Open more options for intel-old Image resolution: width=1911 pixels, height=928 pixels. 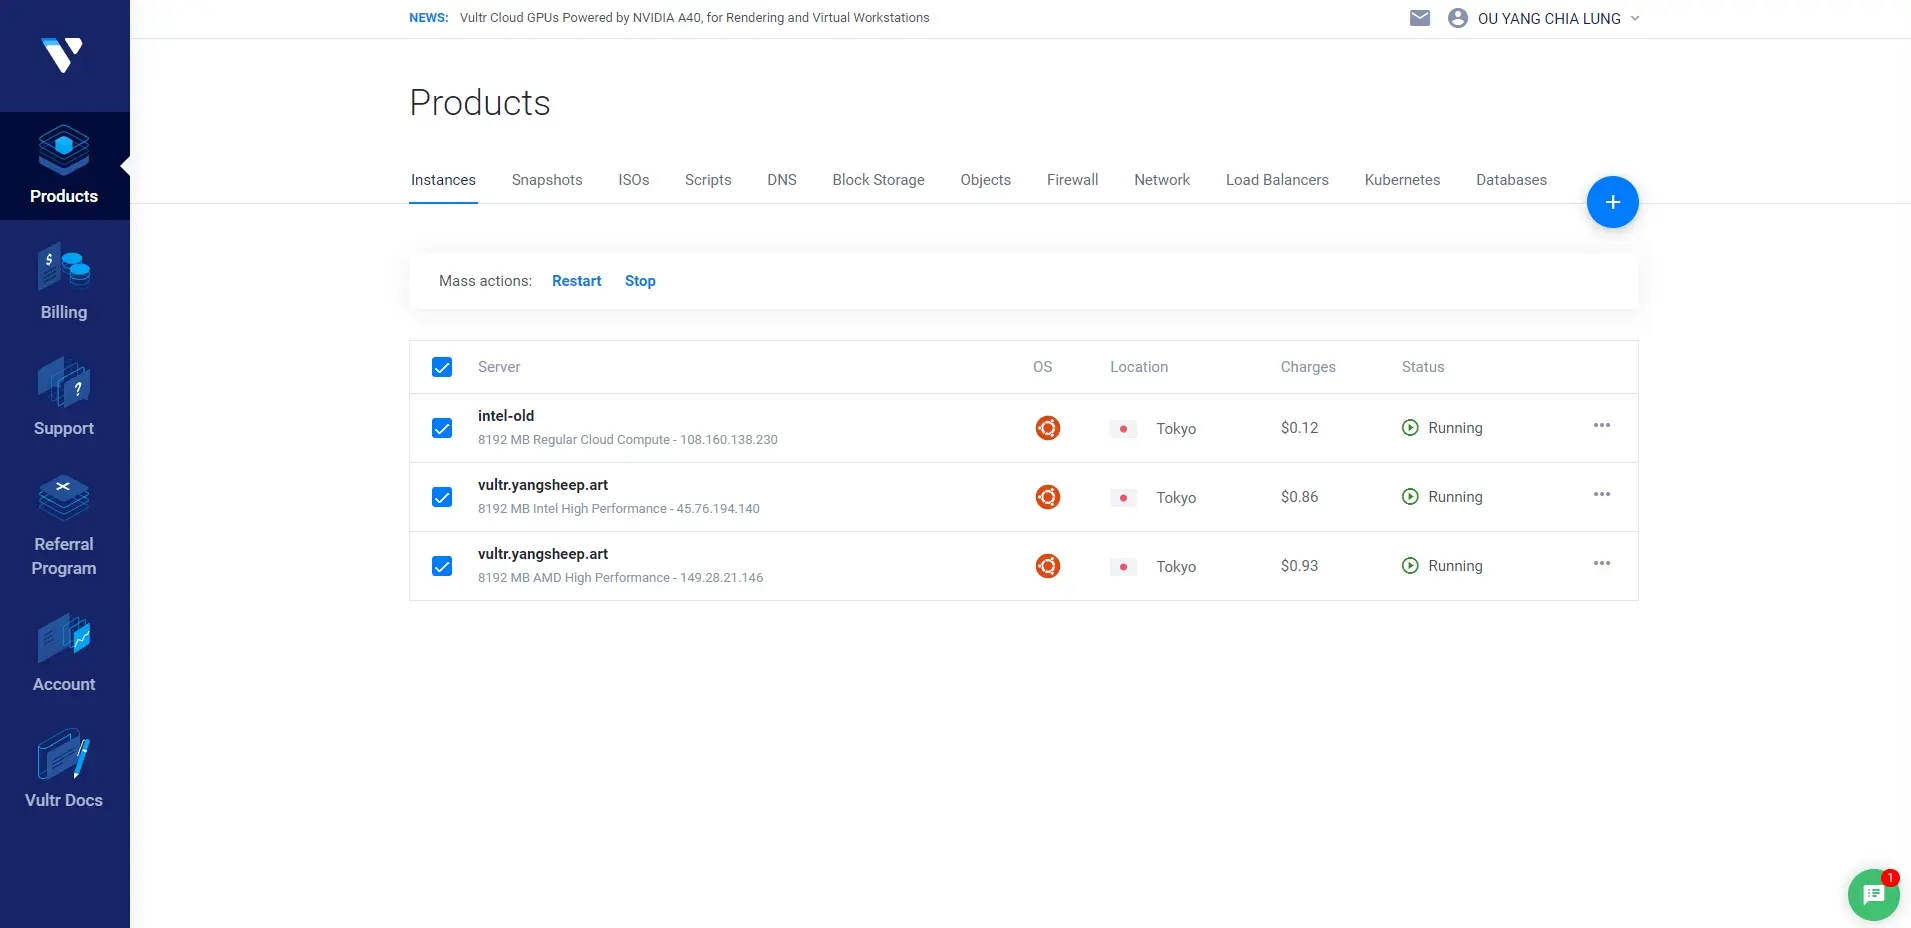click(x=1602, y=425)
